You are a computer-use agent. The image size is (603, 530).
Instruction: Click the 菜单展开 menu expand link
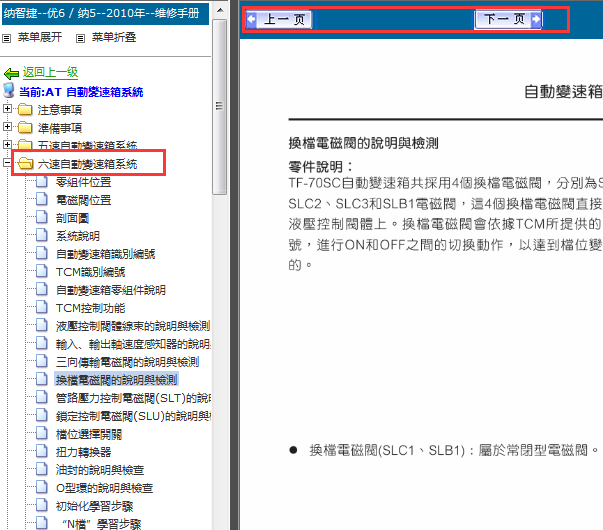(40, 37)
